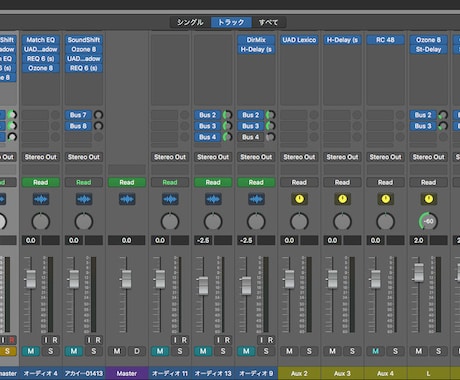The width and height of the screenshot is (460, 380).
Task: Open Read automation menu on Aux 2
Action: click(x=299, y=182)
